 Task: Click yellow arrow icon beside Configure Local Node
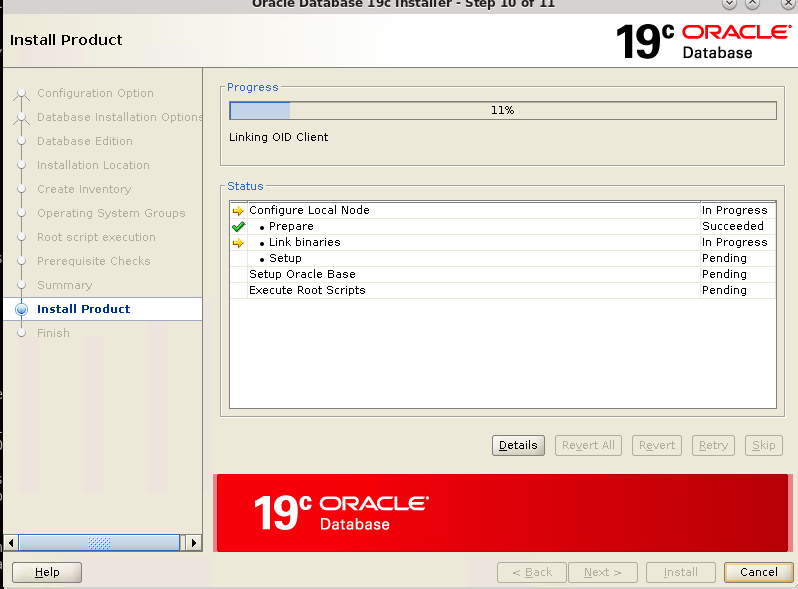pyautogui.click(x=238, y=211)
